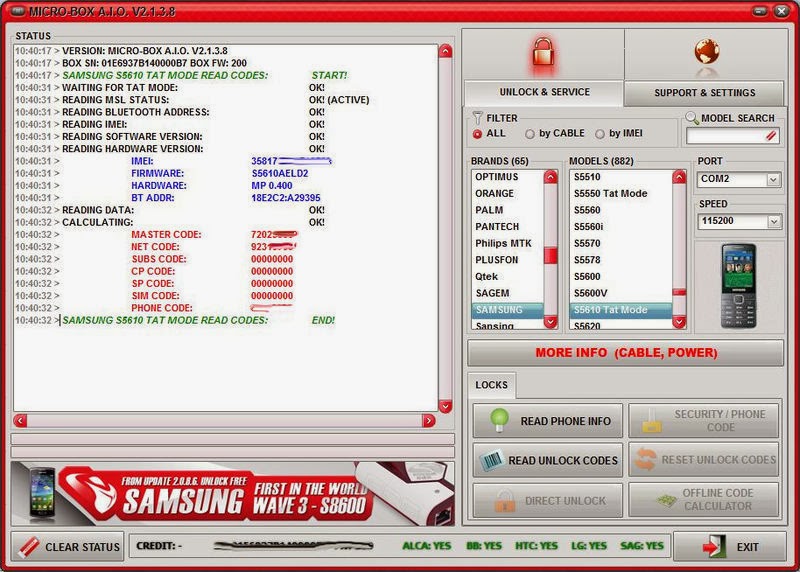Click the Offline Code Calculator button
Image resolution: width=800 pixels, height=572 pixels.
(704, 501)
